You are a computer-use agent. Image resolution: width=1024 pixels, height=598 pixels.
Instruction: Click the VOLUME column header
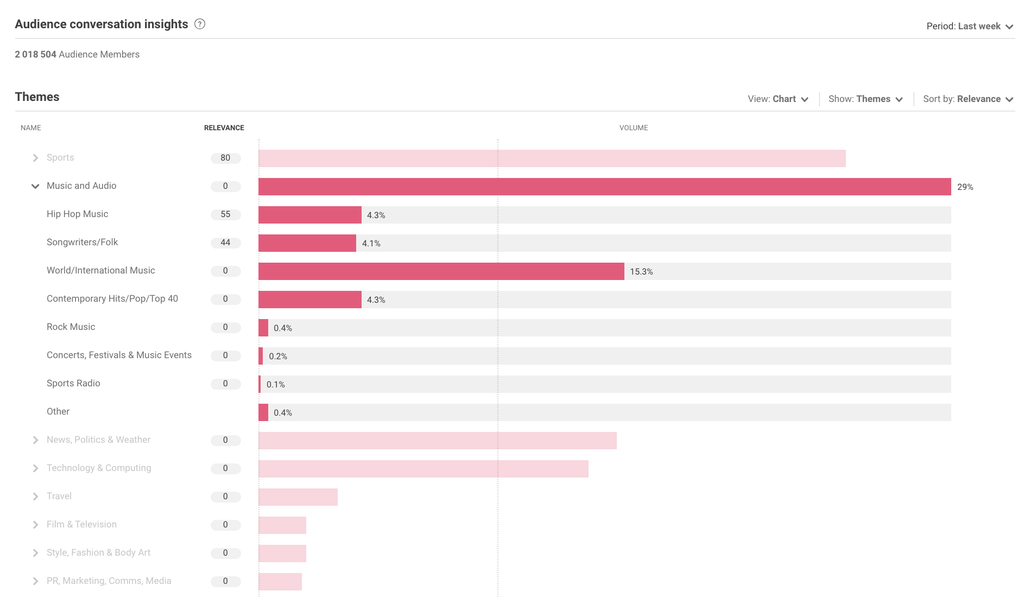coord(633,128)
